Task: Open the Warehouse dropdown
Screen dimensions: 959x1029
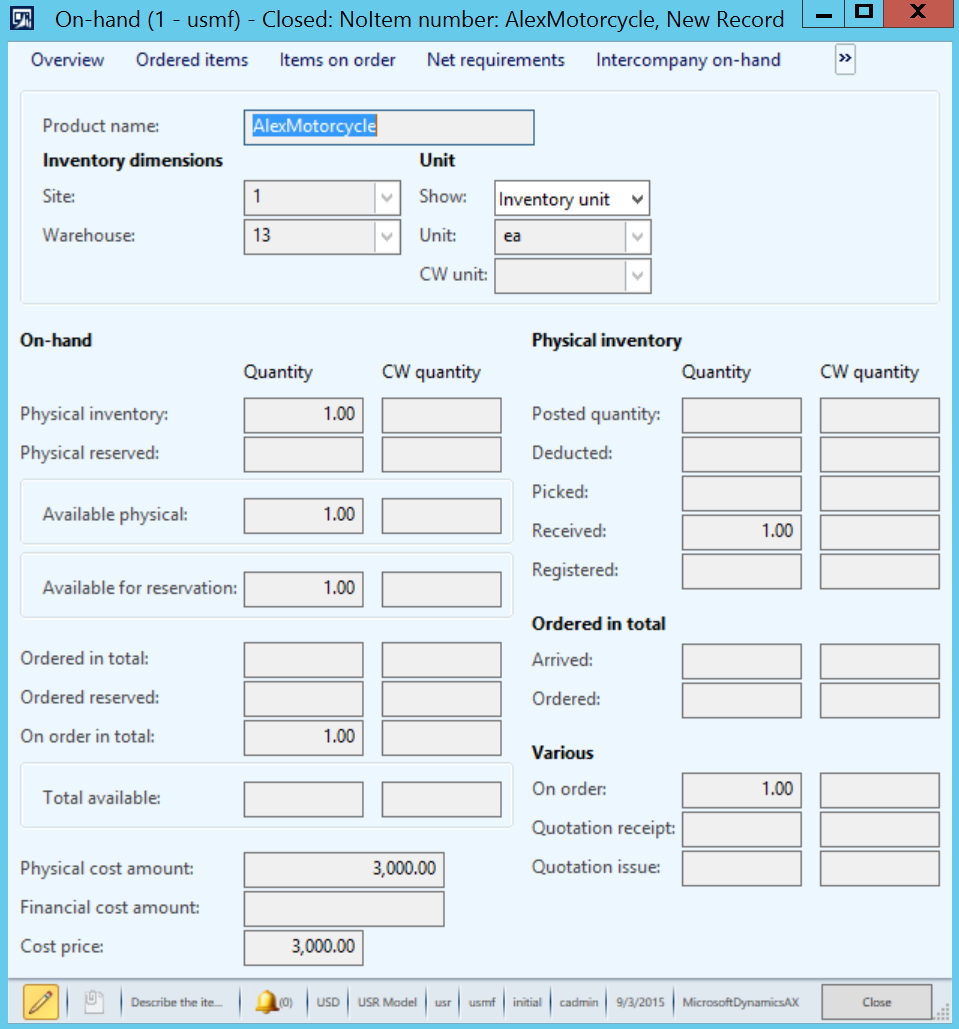Action: [387, 236]
